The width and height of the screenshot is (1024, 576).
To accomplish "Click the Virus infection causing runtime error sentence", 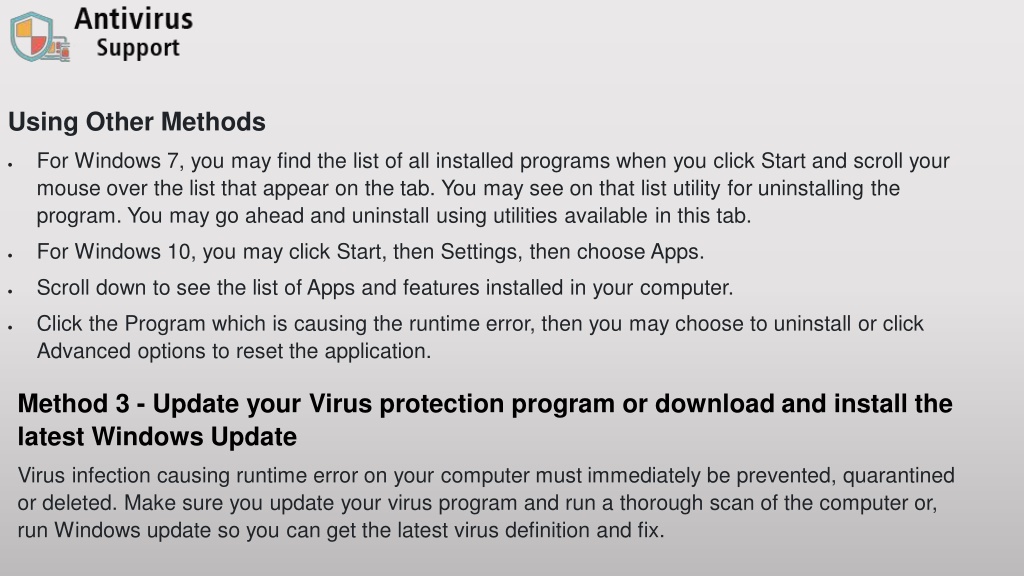I will [486, 475].
